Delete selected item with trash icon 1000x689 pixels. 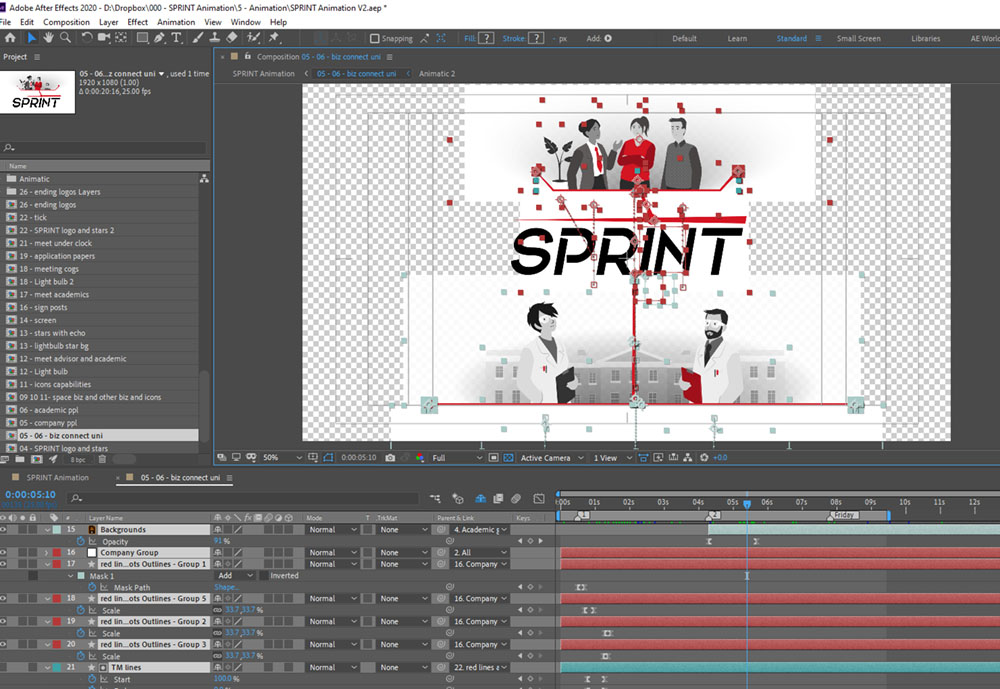pyautogui.click(x=102, y=459)
